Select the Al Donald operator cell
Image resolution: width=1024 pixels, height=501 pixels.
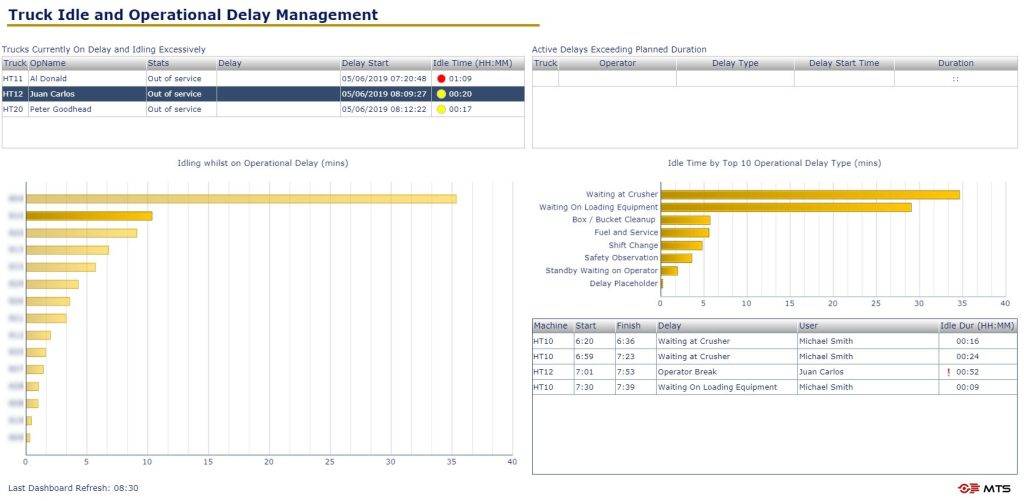pyautogui.click(x=86, y=78)
